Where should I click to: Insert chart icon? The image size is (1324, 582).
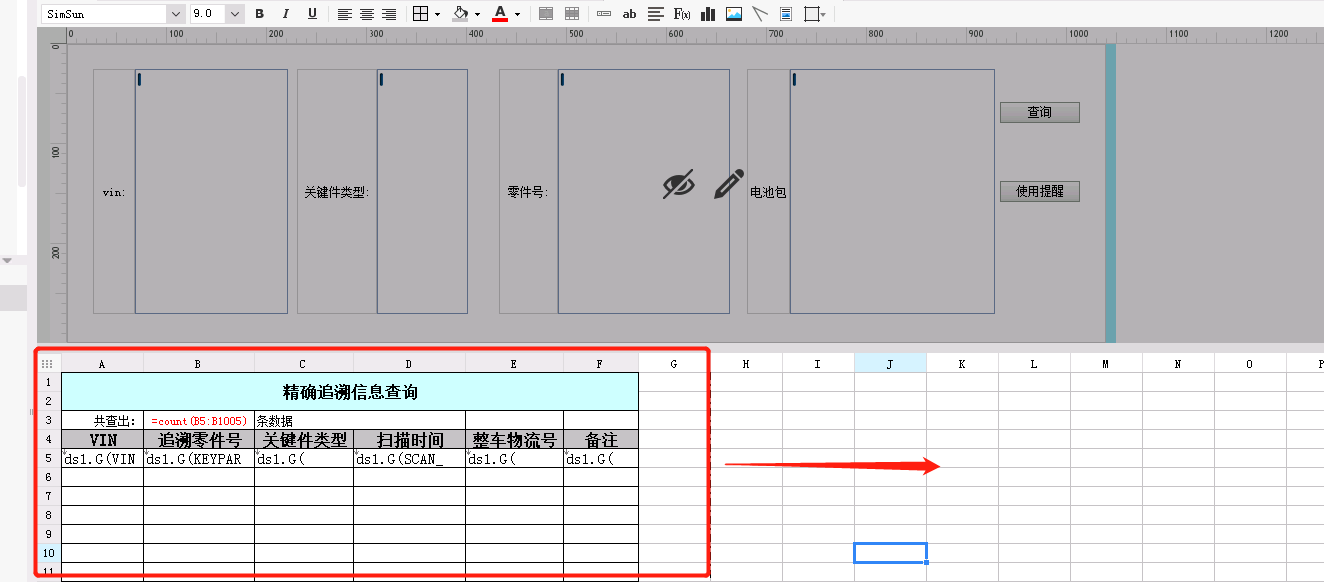tap(708, 14)
